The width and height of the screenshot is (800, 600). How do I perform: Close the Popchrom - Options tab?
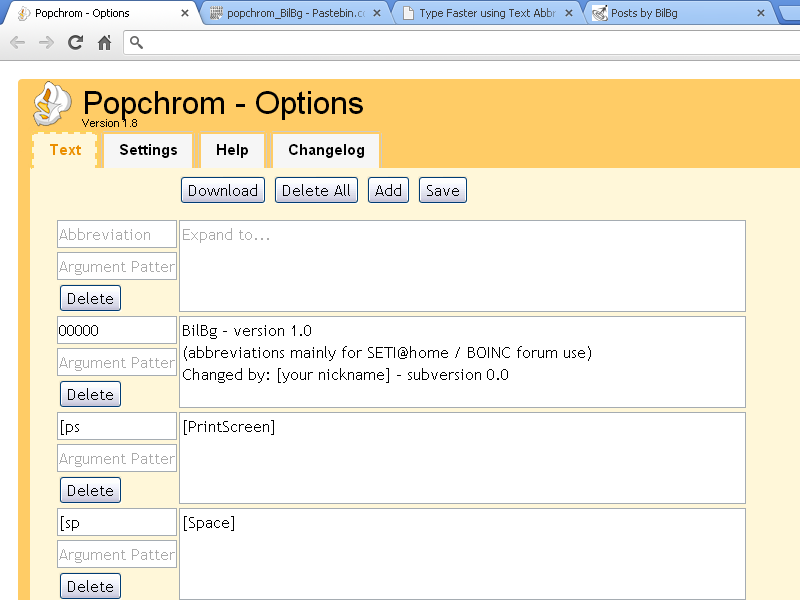pos(185,13)
